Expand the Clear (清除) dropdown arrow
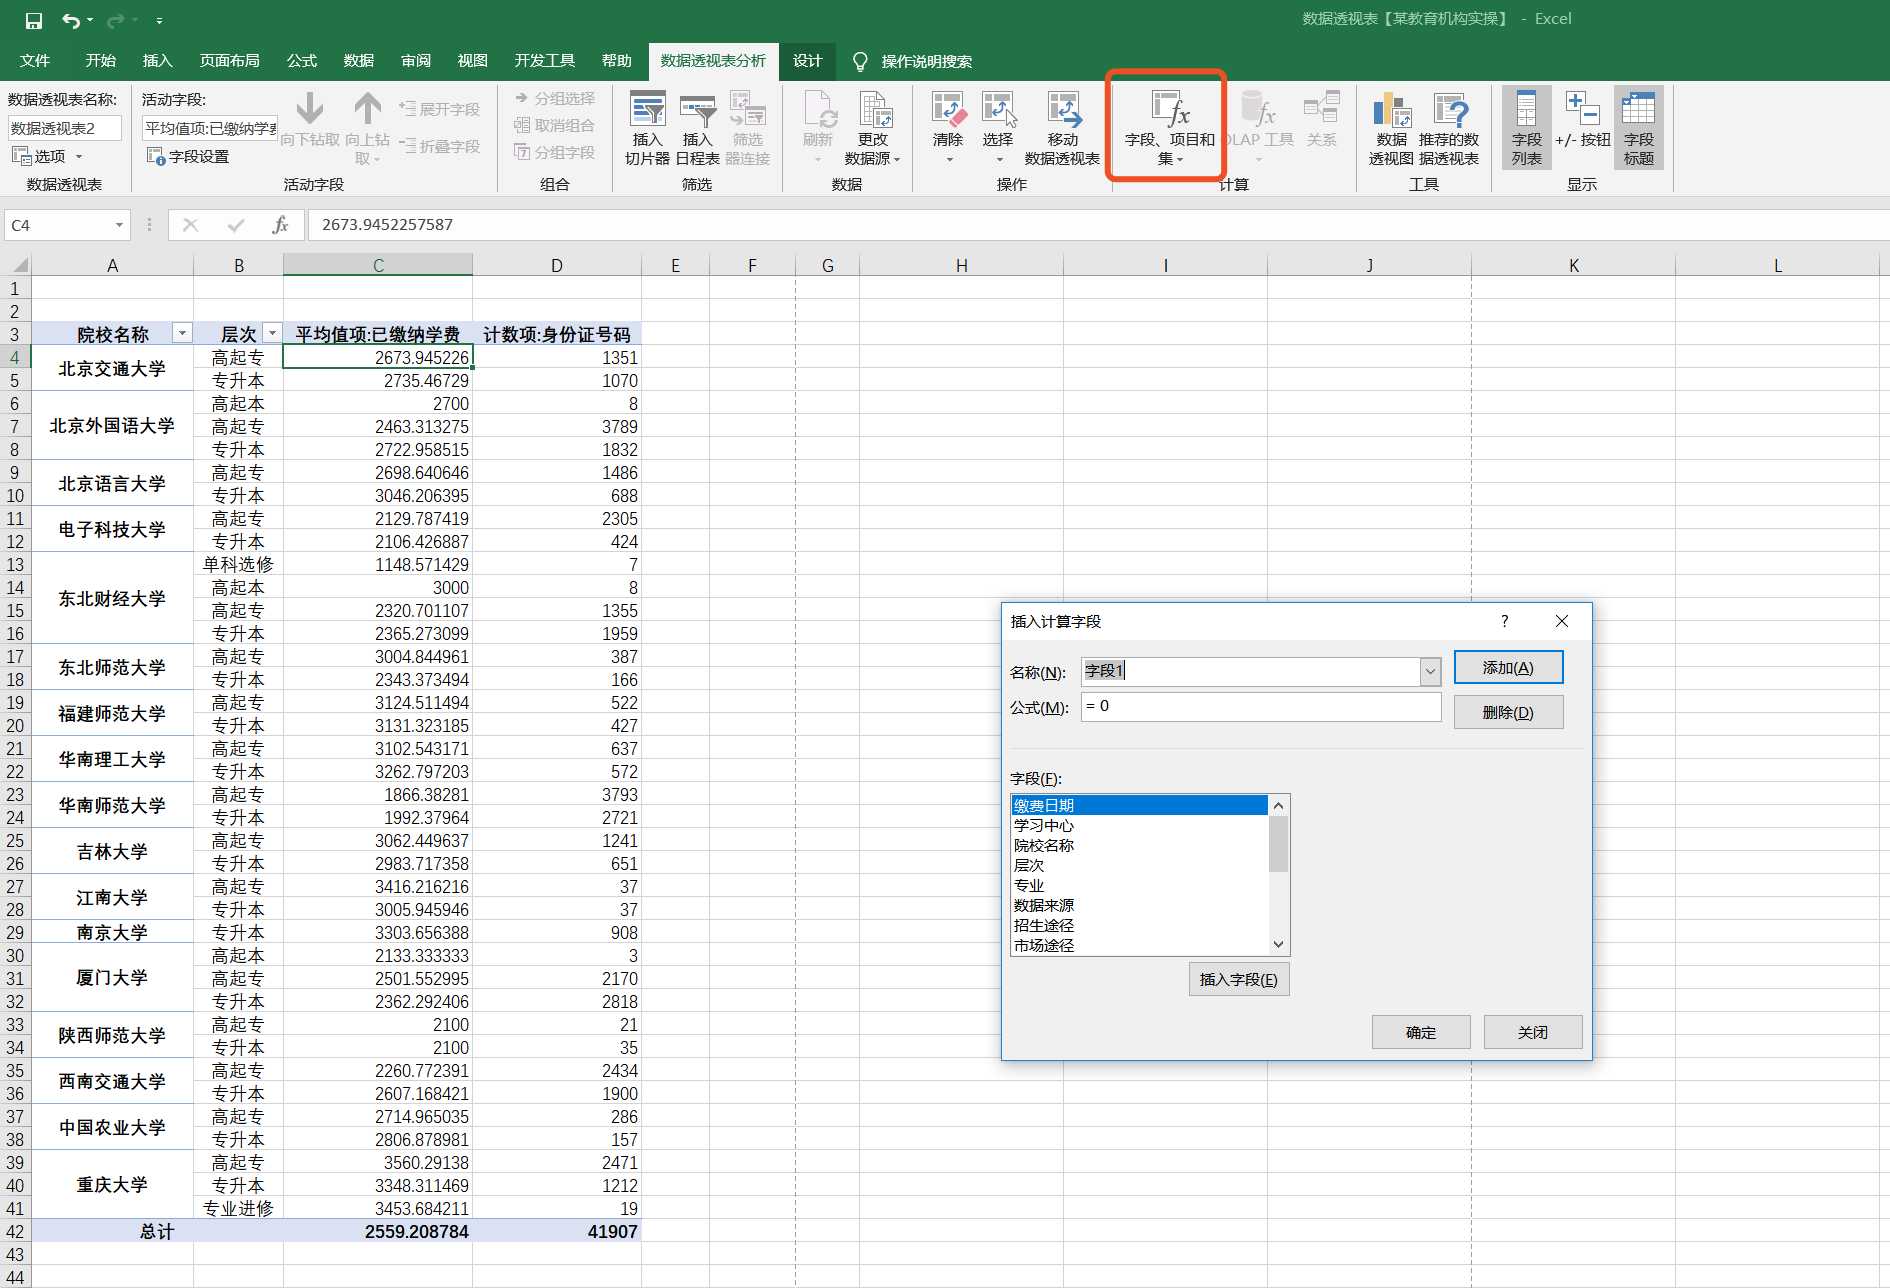The height and width of the screenshot is (1288, 1890). pos(948,160)
